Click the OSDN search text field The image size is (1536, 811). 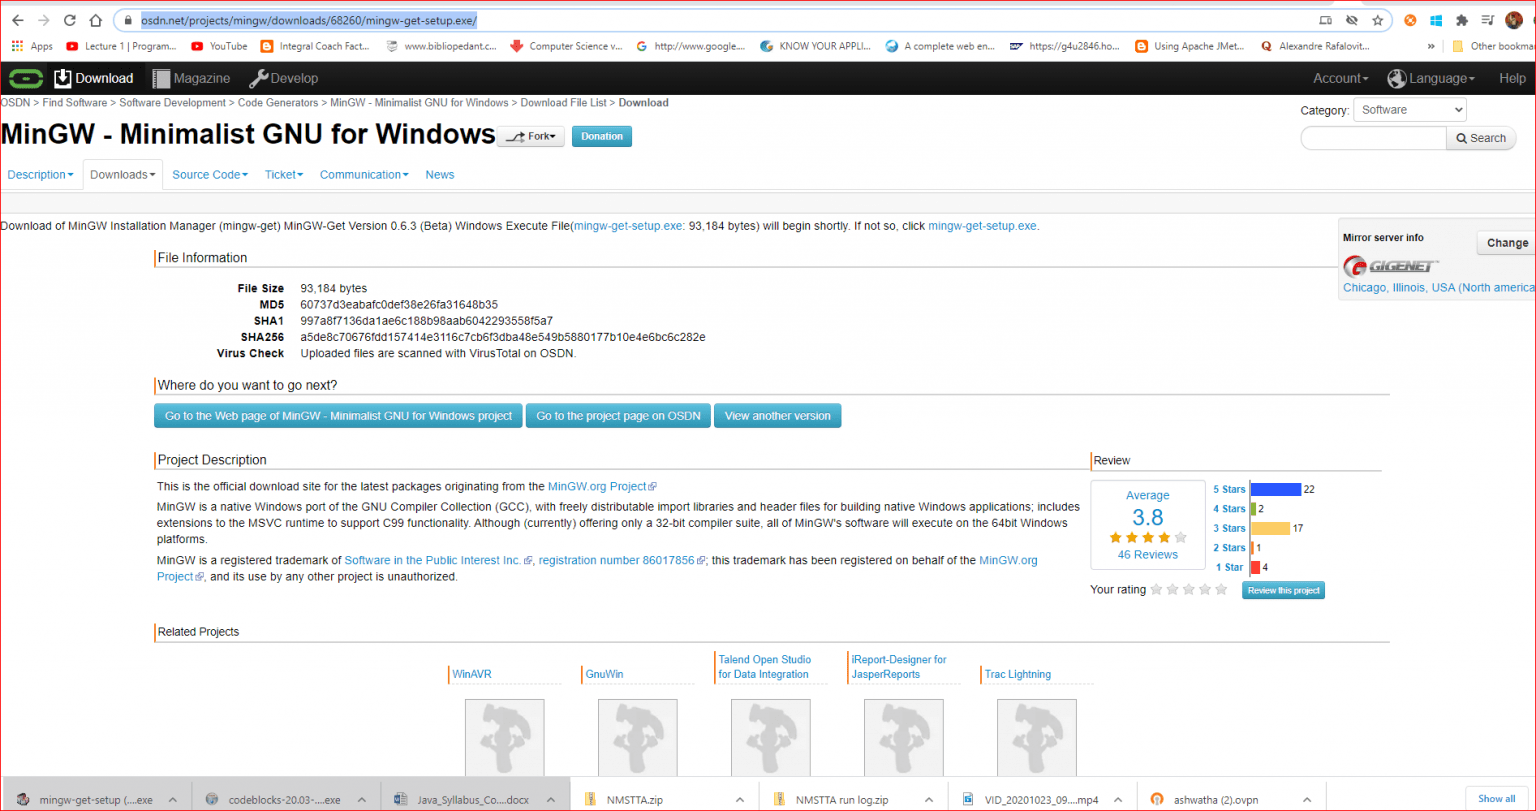[1372, 138]
